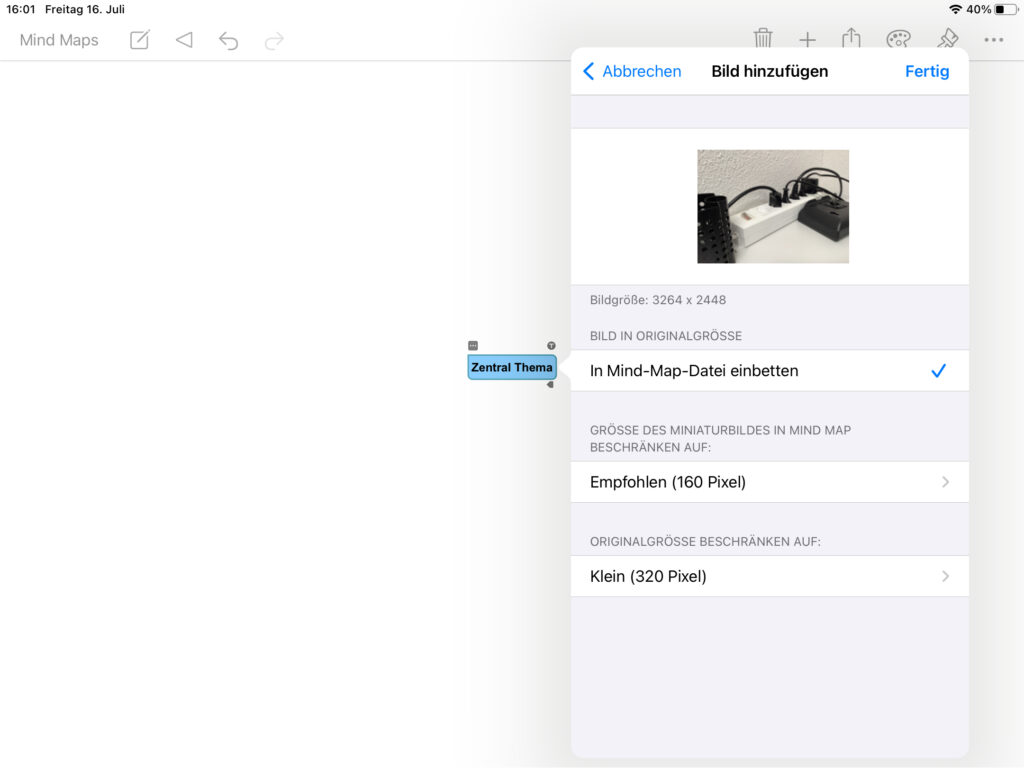This screenshot has height=768, width=1024.
Task: Open the color palette icon
Action: pos(898,40)
